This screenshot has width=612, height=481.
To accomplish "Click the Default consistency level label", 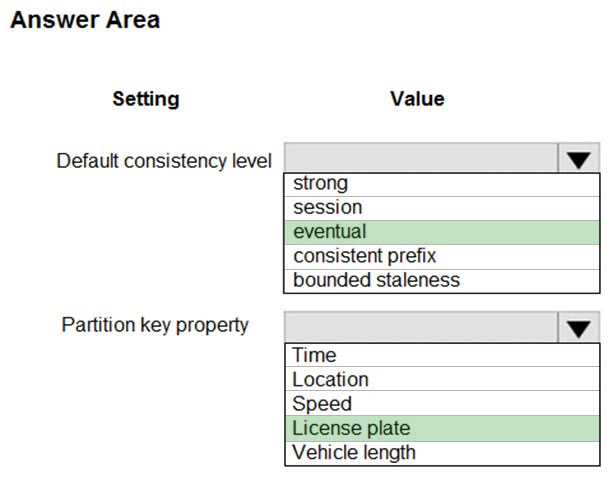I will [x=164, y=161].
